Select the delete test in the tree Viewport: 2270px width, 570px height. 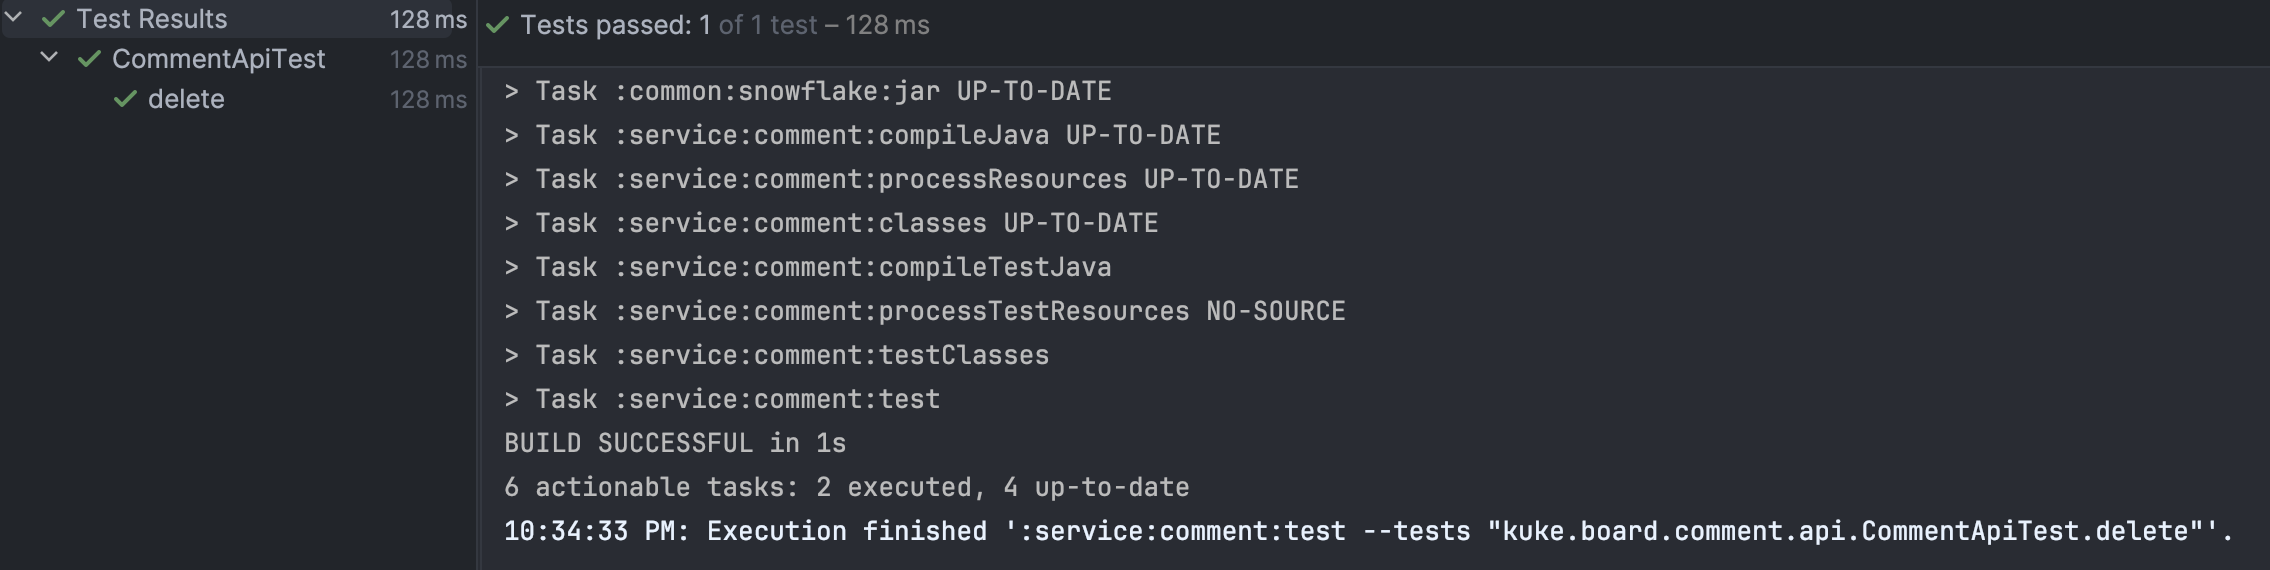coord(186,99)
